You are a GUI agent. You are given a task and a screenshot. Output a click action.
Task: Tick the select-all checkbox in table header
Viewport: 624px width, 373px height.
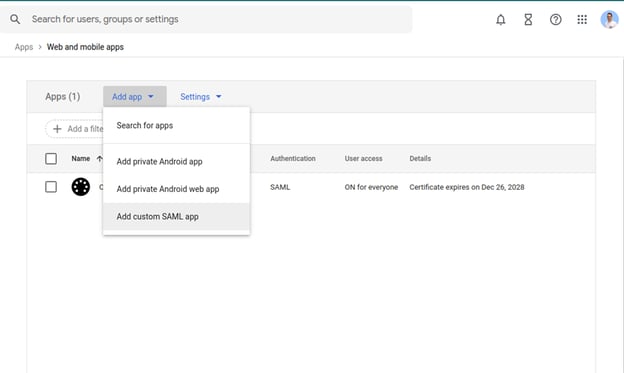[x=51, y=158]
